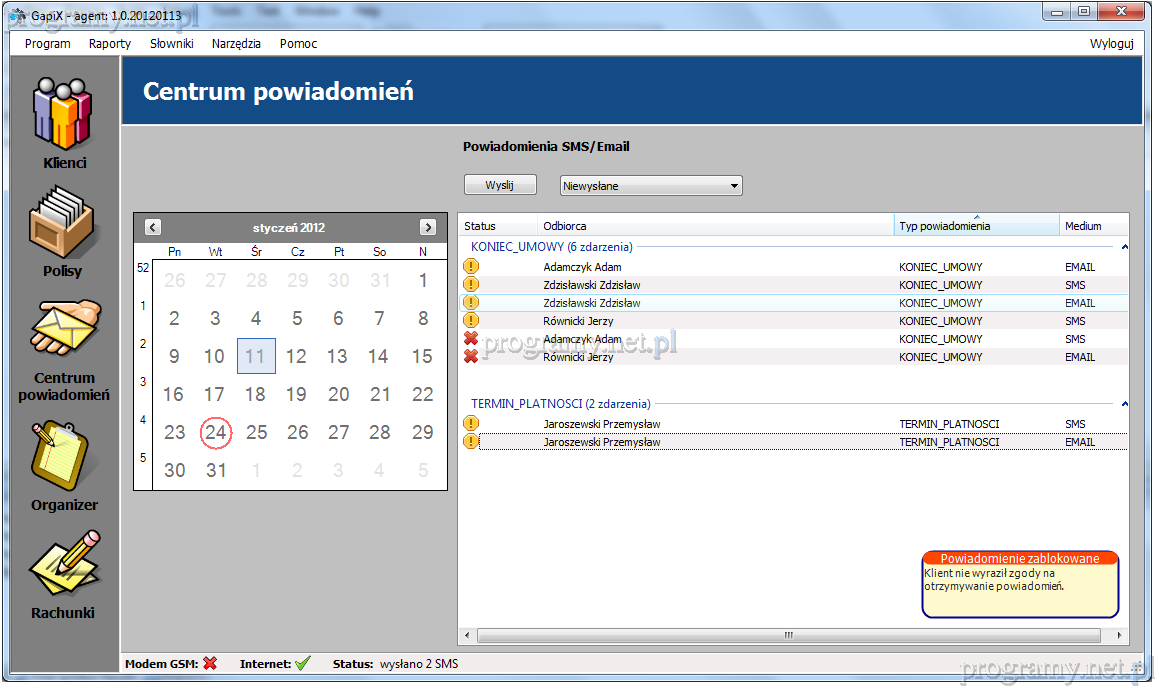Open the Polisy filing box icon
The height and width of the screenshot is (686, 1156).
pyautogui.click(x=64, y=223)
